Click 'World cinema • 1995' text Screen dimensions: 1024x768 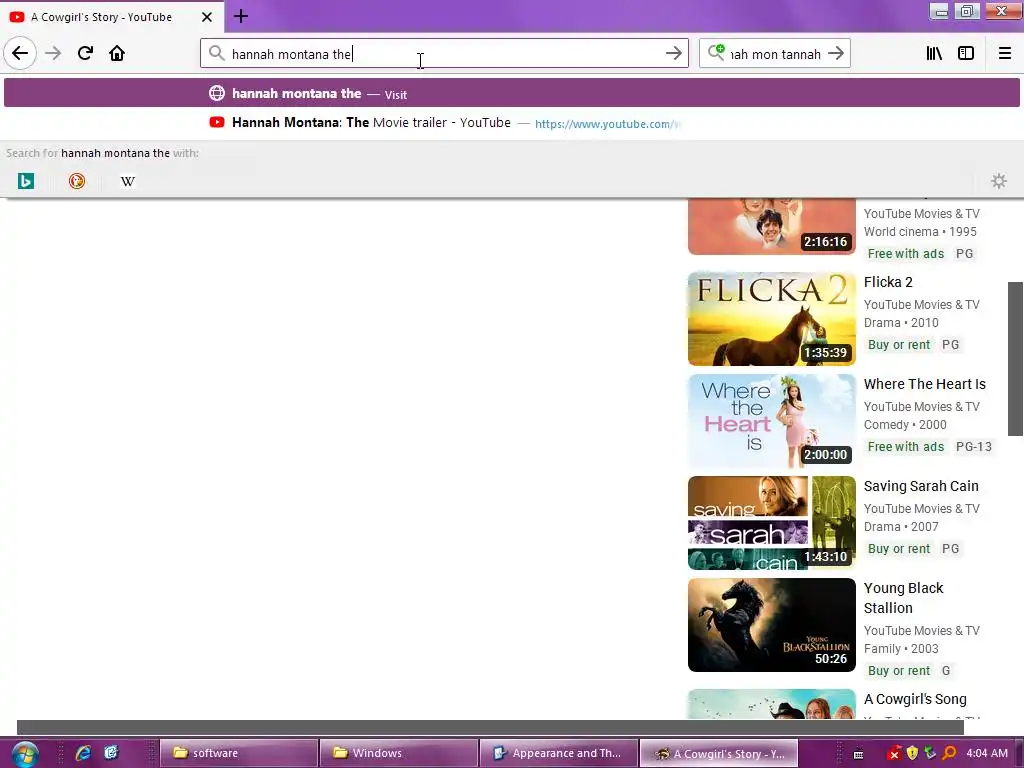920,231
